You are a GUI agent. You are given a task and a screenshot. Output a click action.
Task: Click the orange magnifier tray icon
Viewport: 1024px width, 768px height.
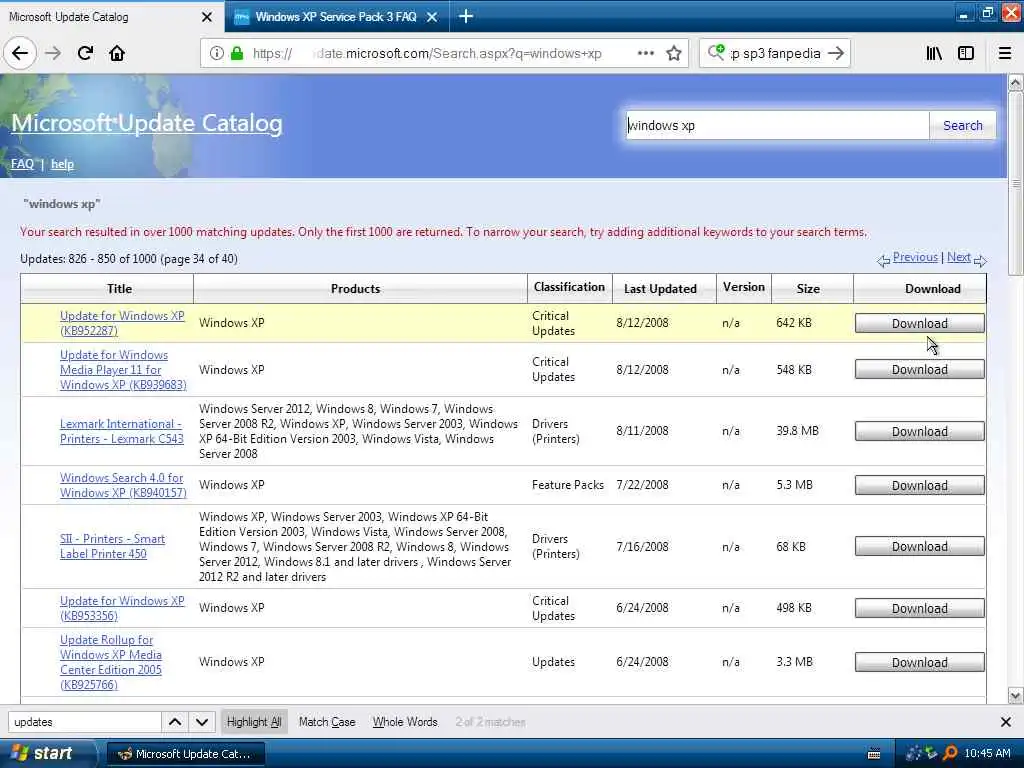point(950,753)
